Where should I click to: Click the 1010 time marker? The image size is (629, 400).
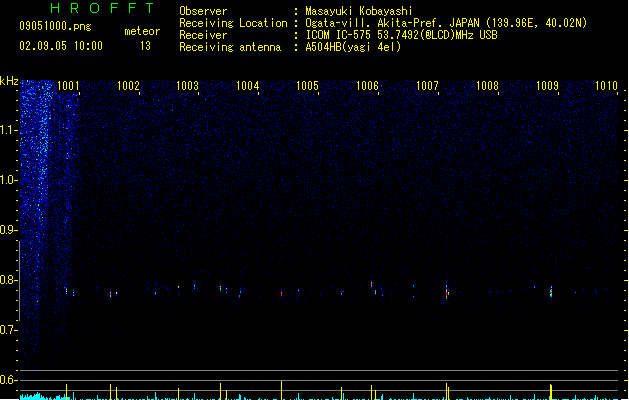point(606,86)
